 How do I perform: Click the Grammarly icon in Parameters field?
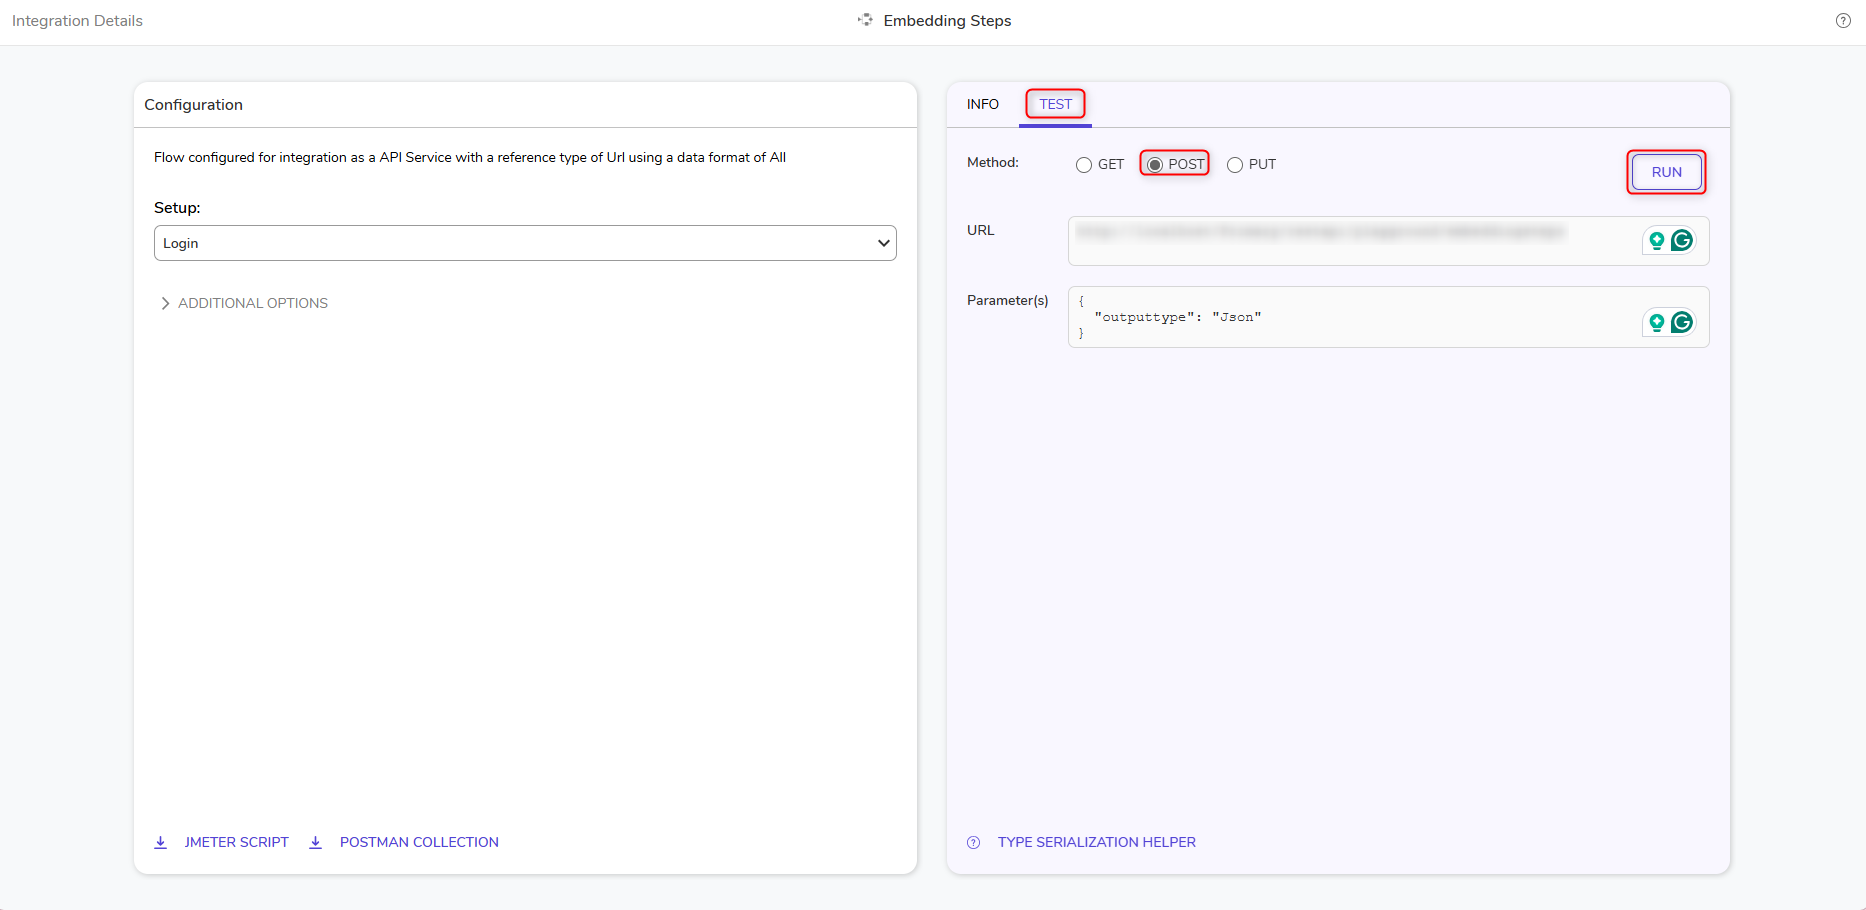click(x=1682, y=322)
